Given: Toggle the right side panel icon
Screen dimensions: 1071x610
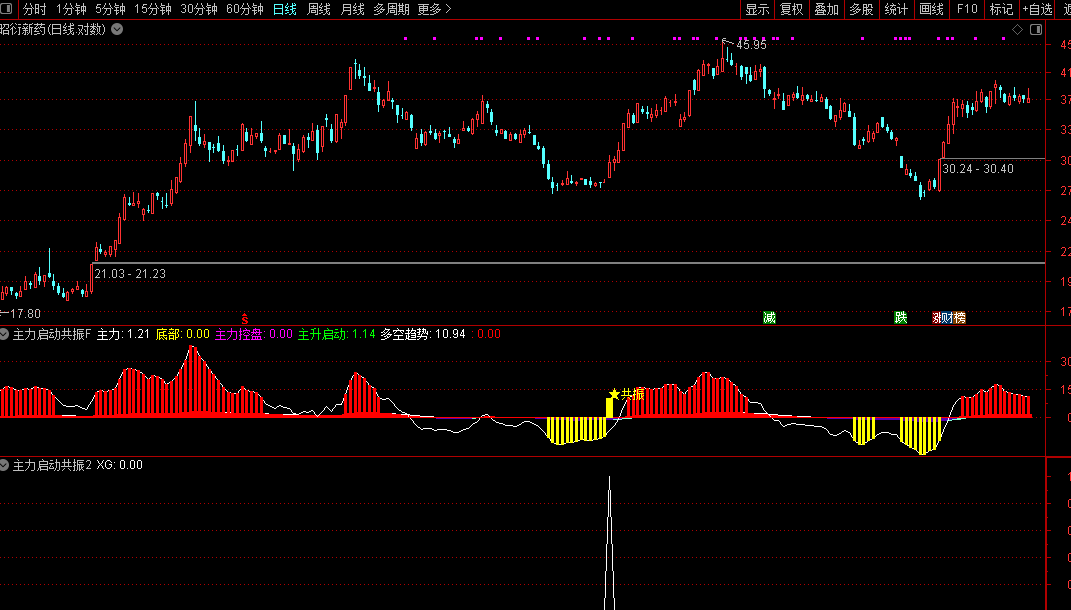Looking at the screenshot, I should 1036,29.
